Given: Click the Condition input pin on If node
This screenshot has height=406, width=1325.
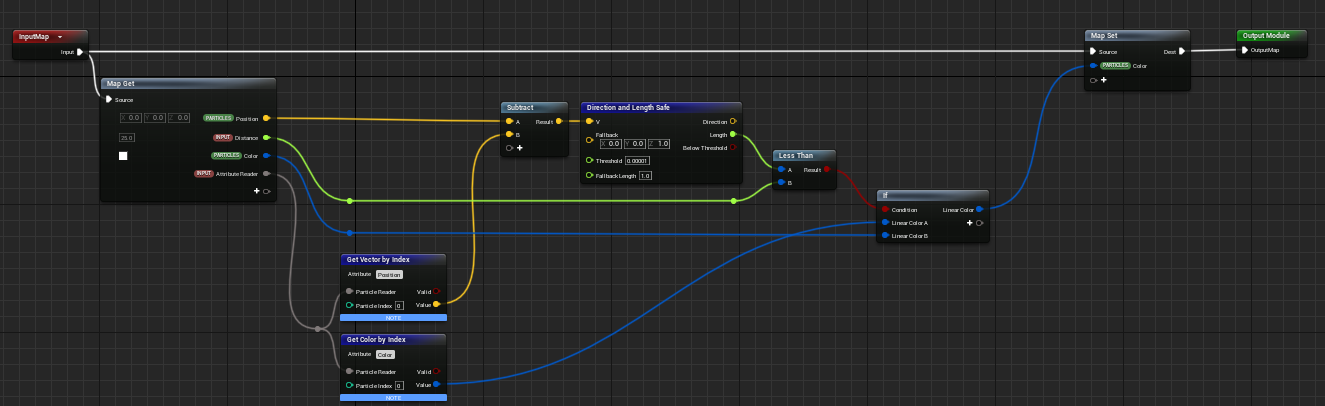Looking at the screenshot, I should pos(884,209).
